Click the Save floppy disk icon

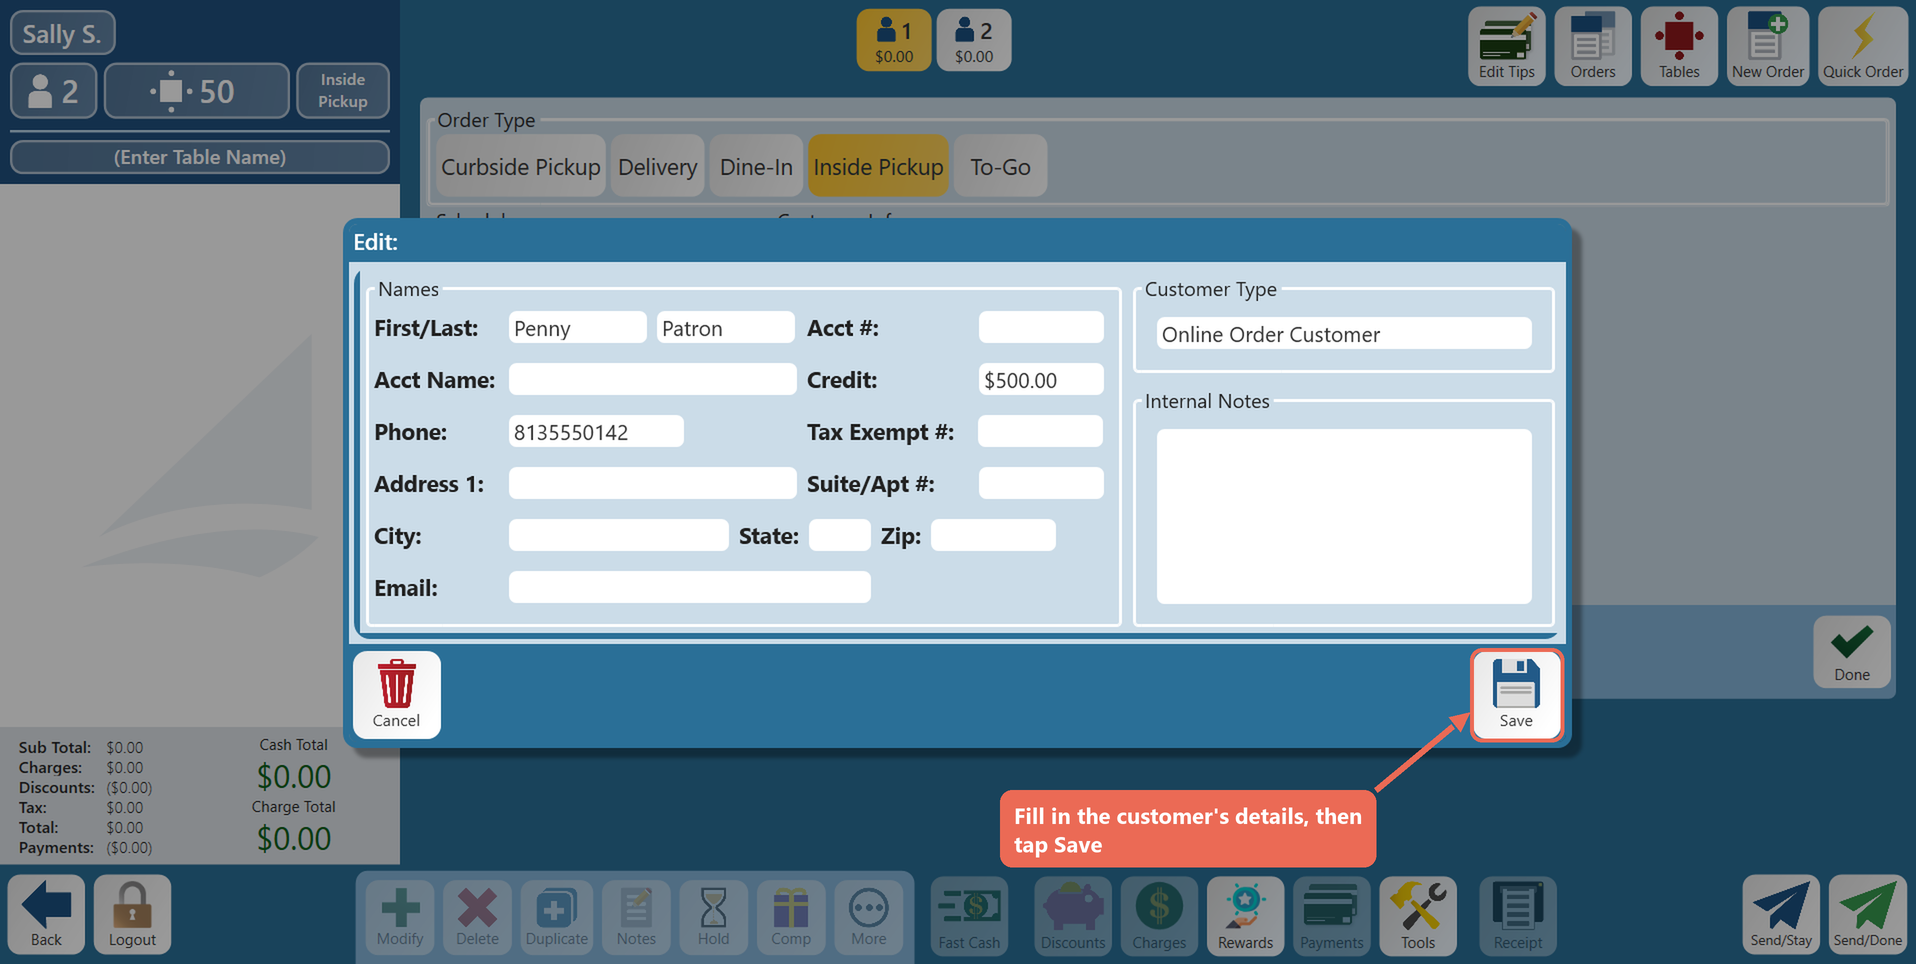pos(1516,695)
